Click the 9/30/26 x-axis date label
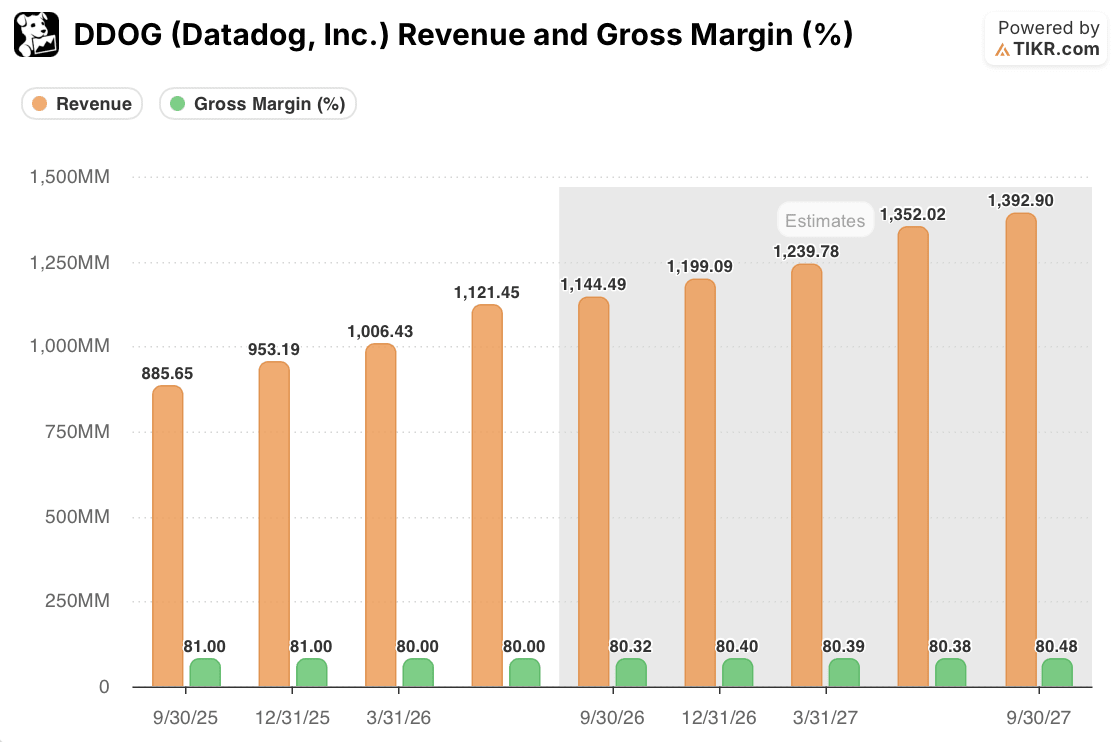This screenshot has height=742, width=1116. coord(612,718)
